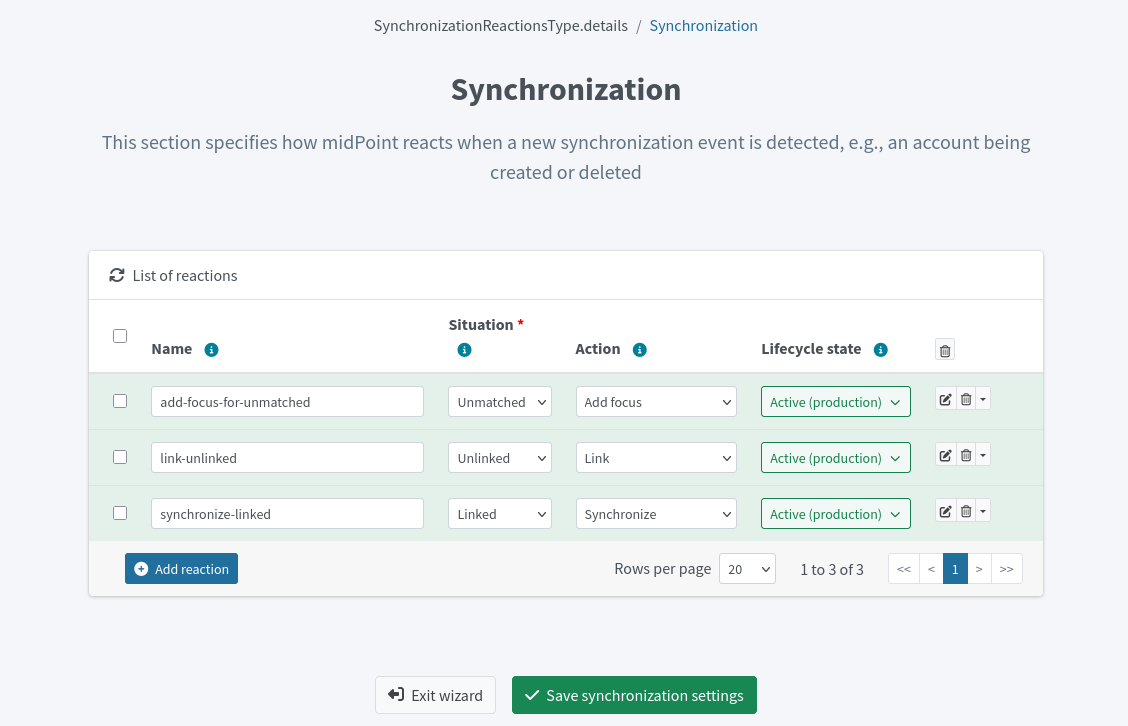Click the Synchronization breadcrumb link
The image size is (1128, 726).
point(703,25)
